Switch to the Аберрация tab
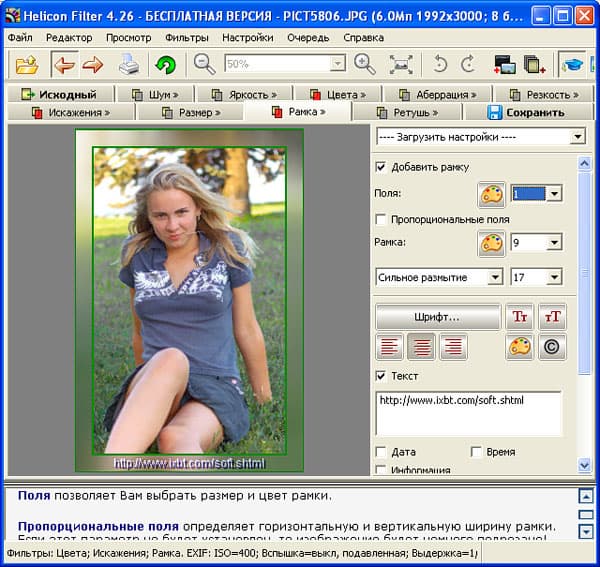Viewport: 600px width, 567px height. pos(437,94)
